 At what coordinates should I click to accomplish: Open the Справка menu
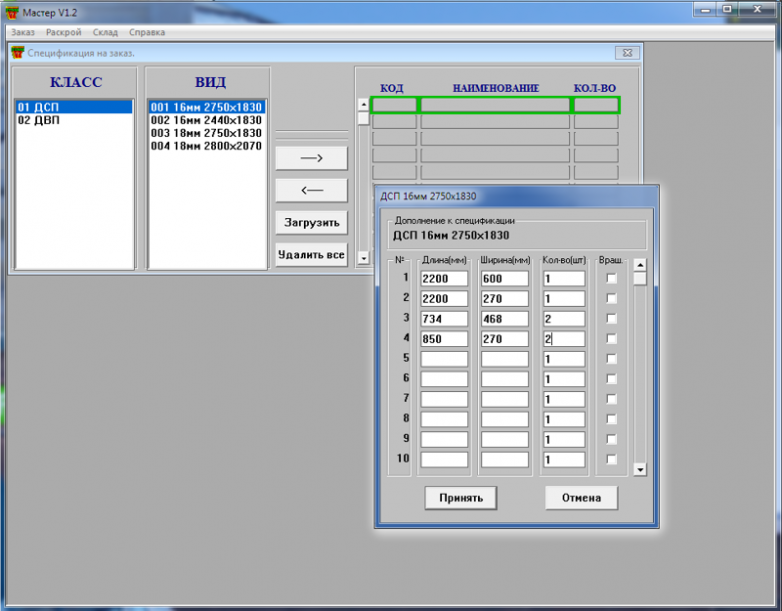click(147, 32)
